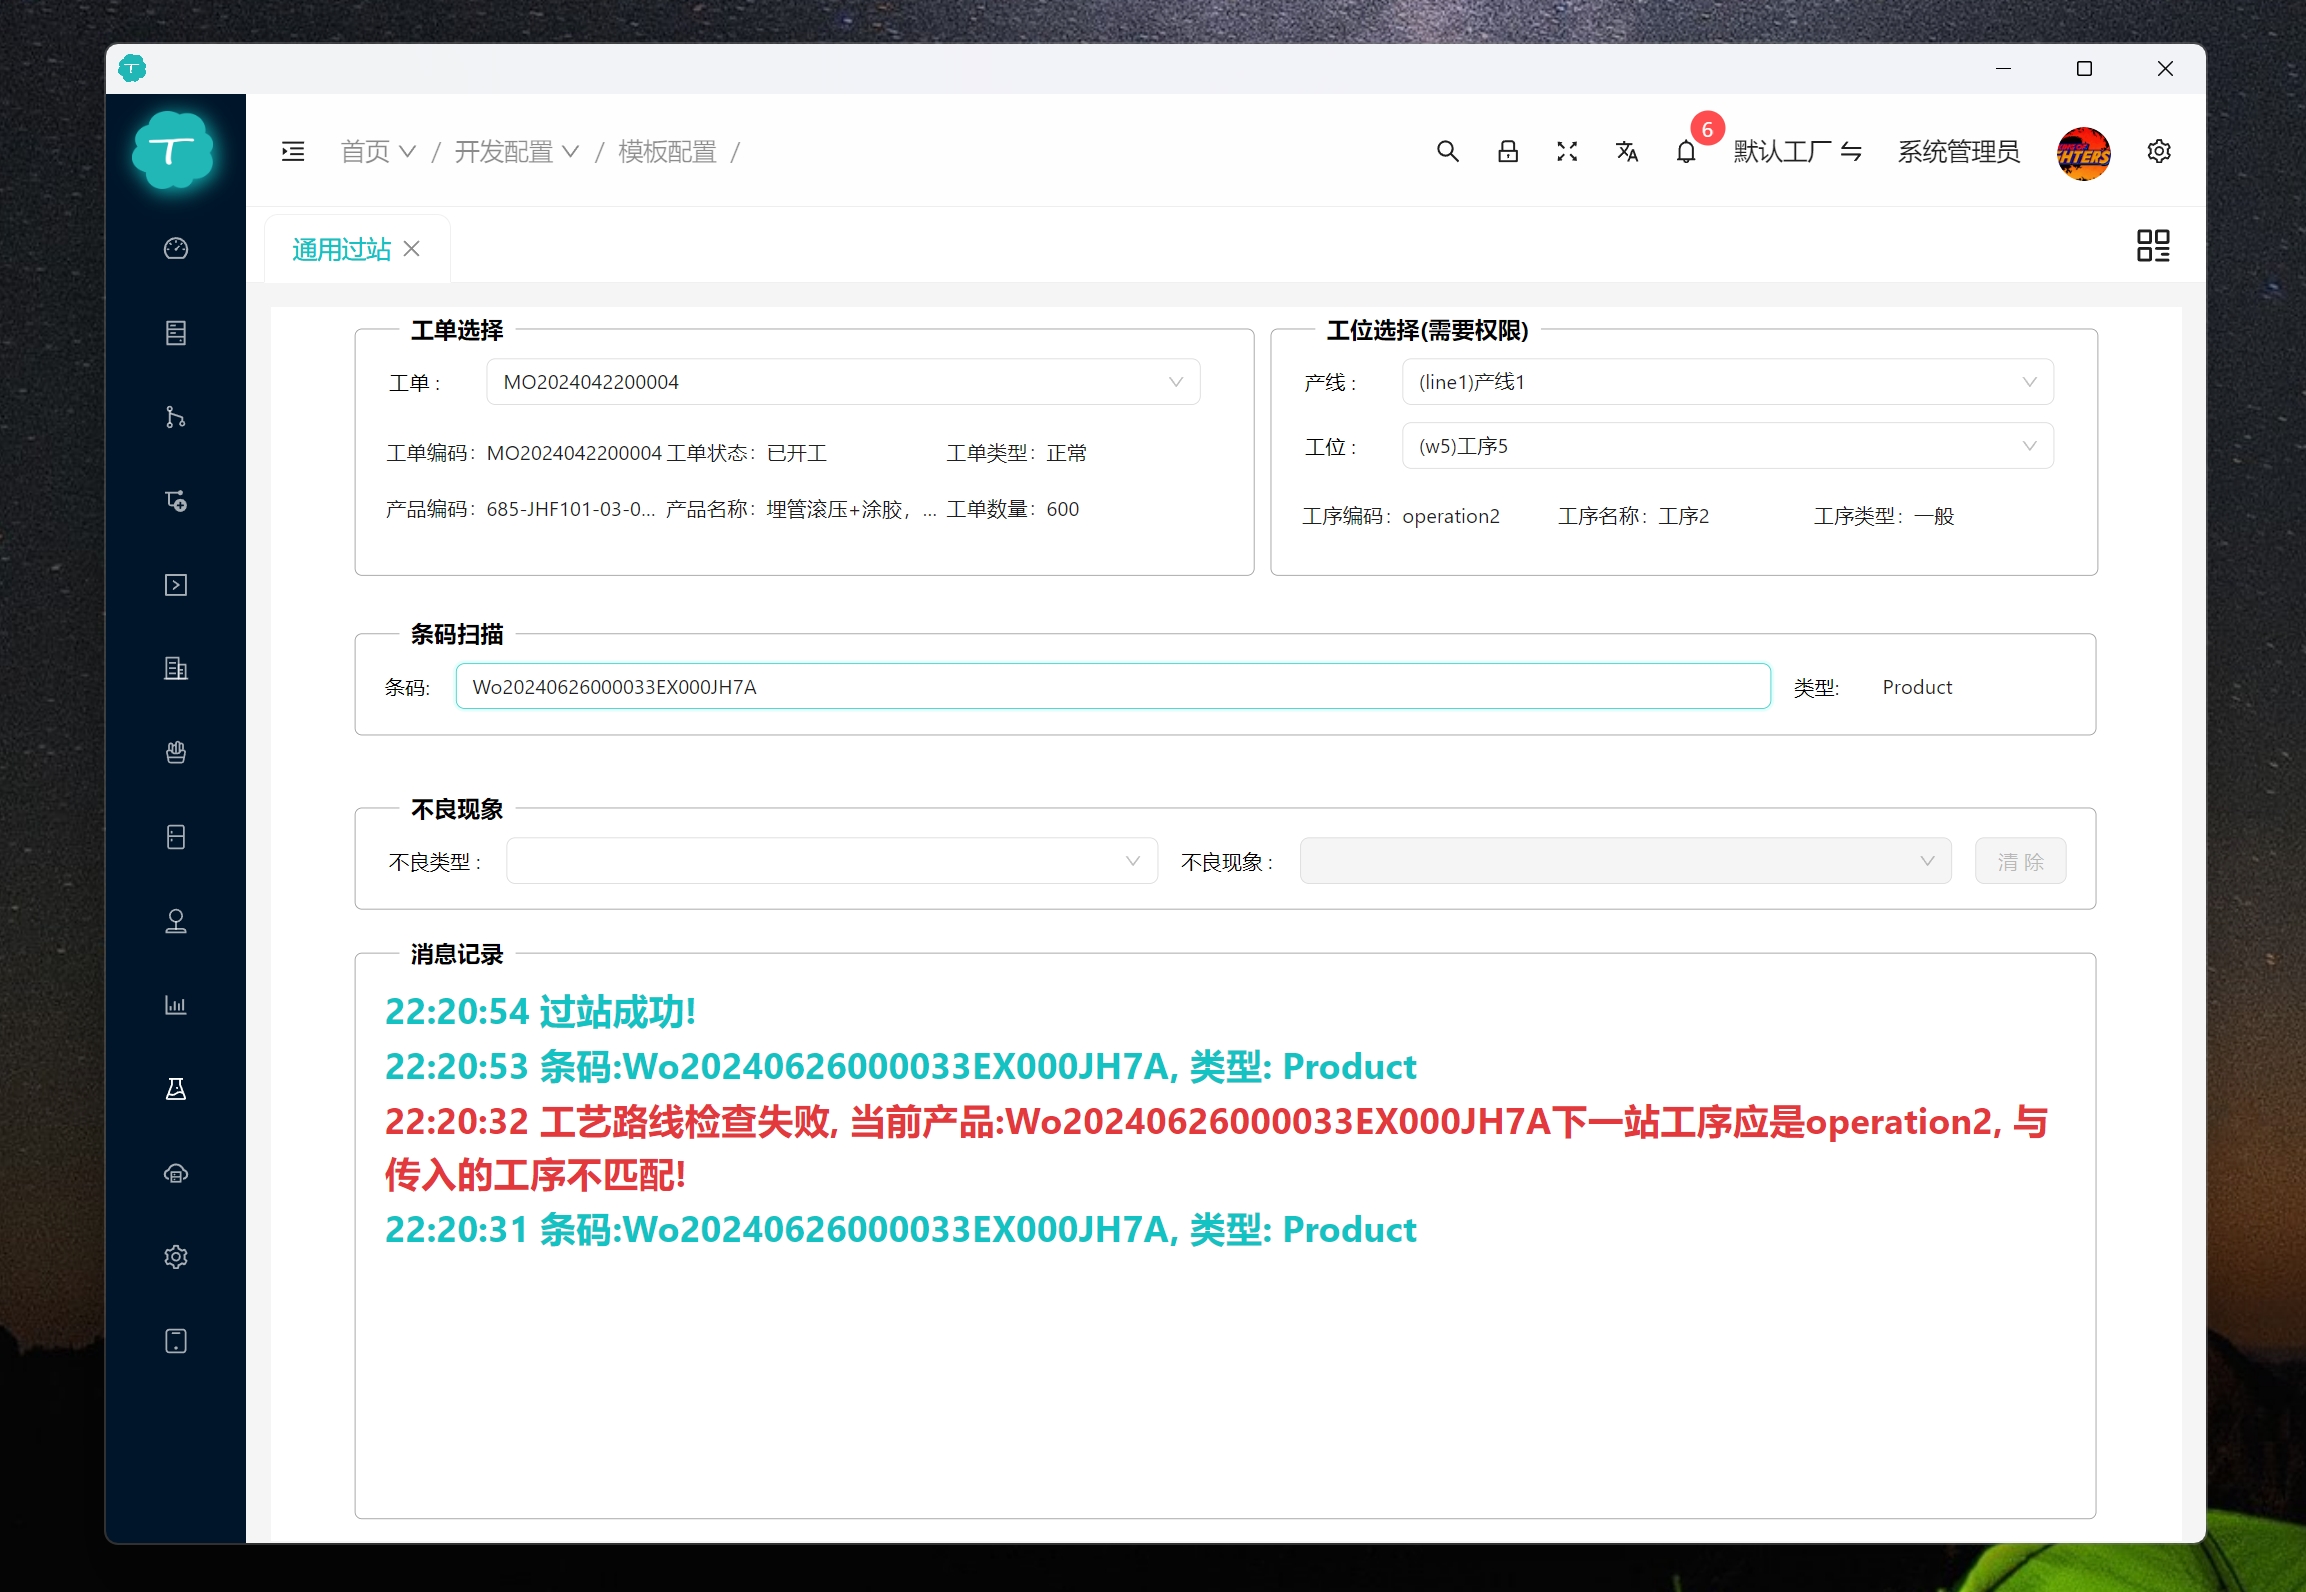Toggle fullscreen with the expand icon
The height and width of the screenshot is (1592, 2306).
pyautogui.click(x=1567, y=152)
